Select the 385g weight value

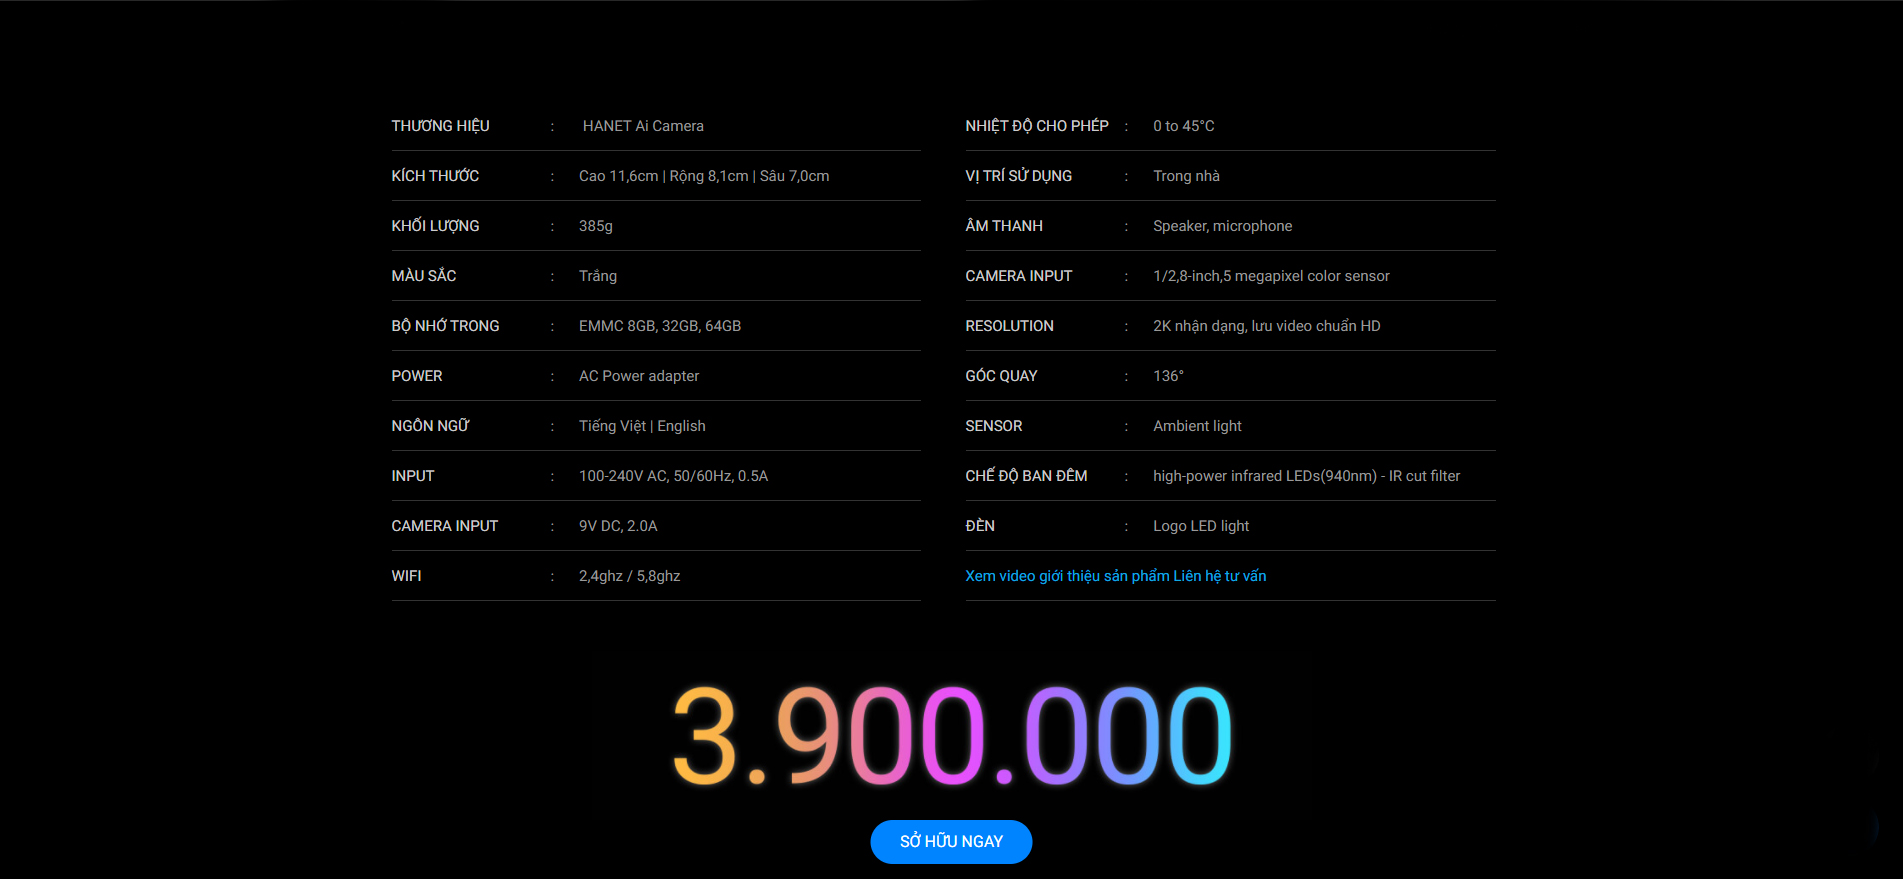point(596,226)
